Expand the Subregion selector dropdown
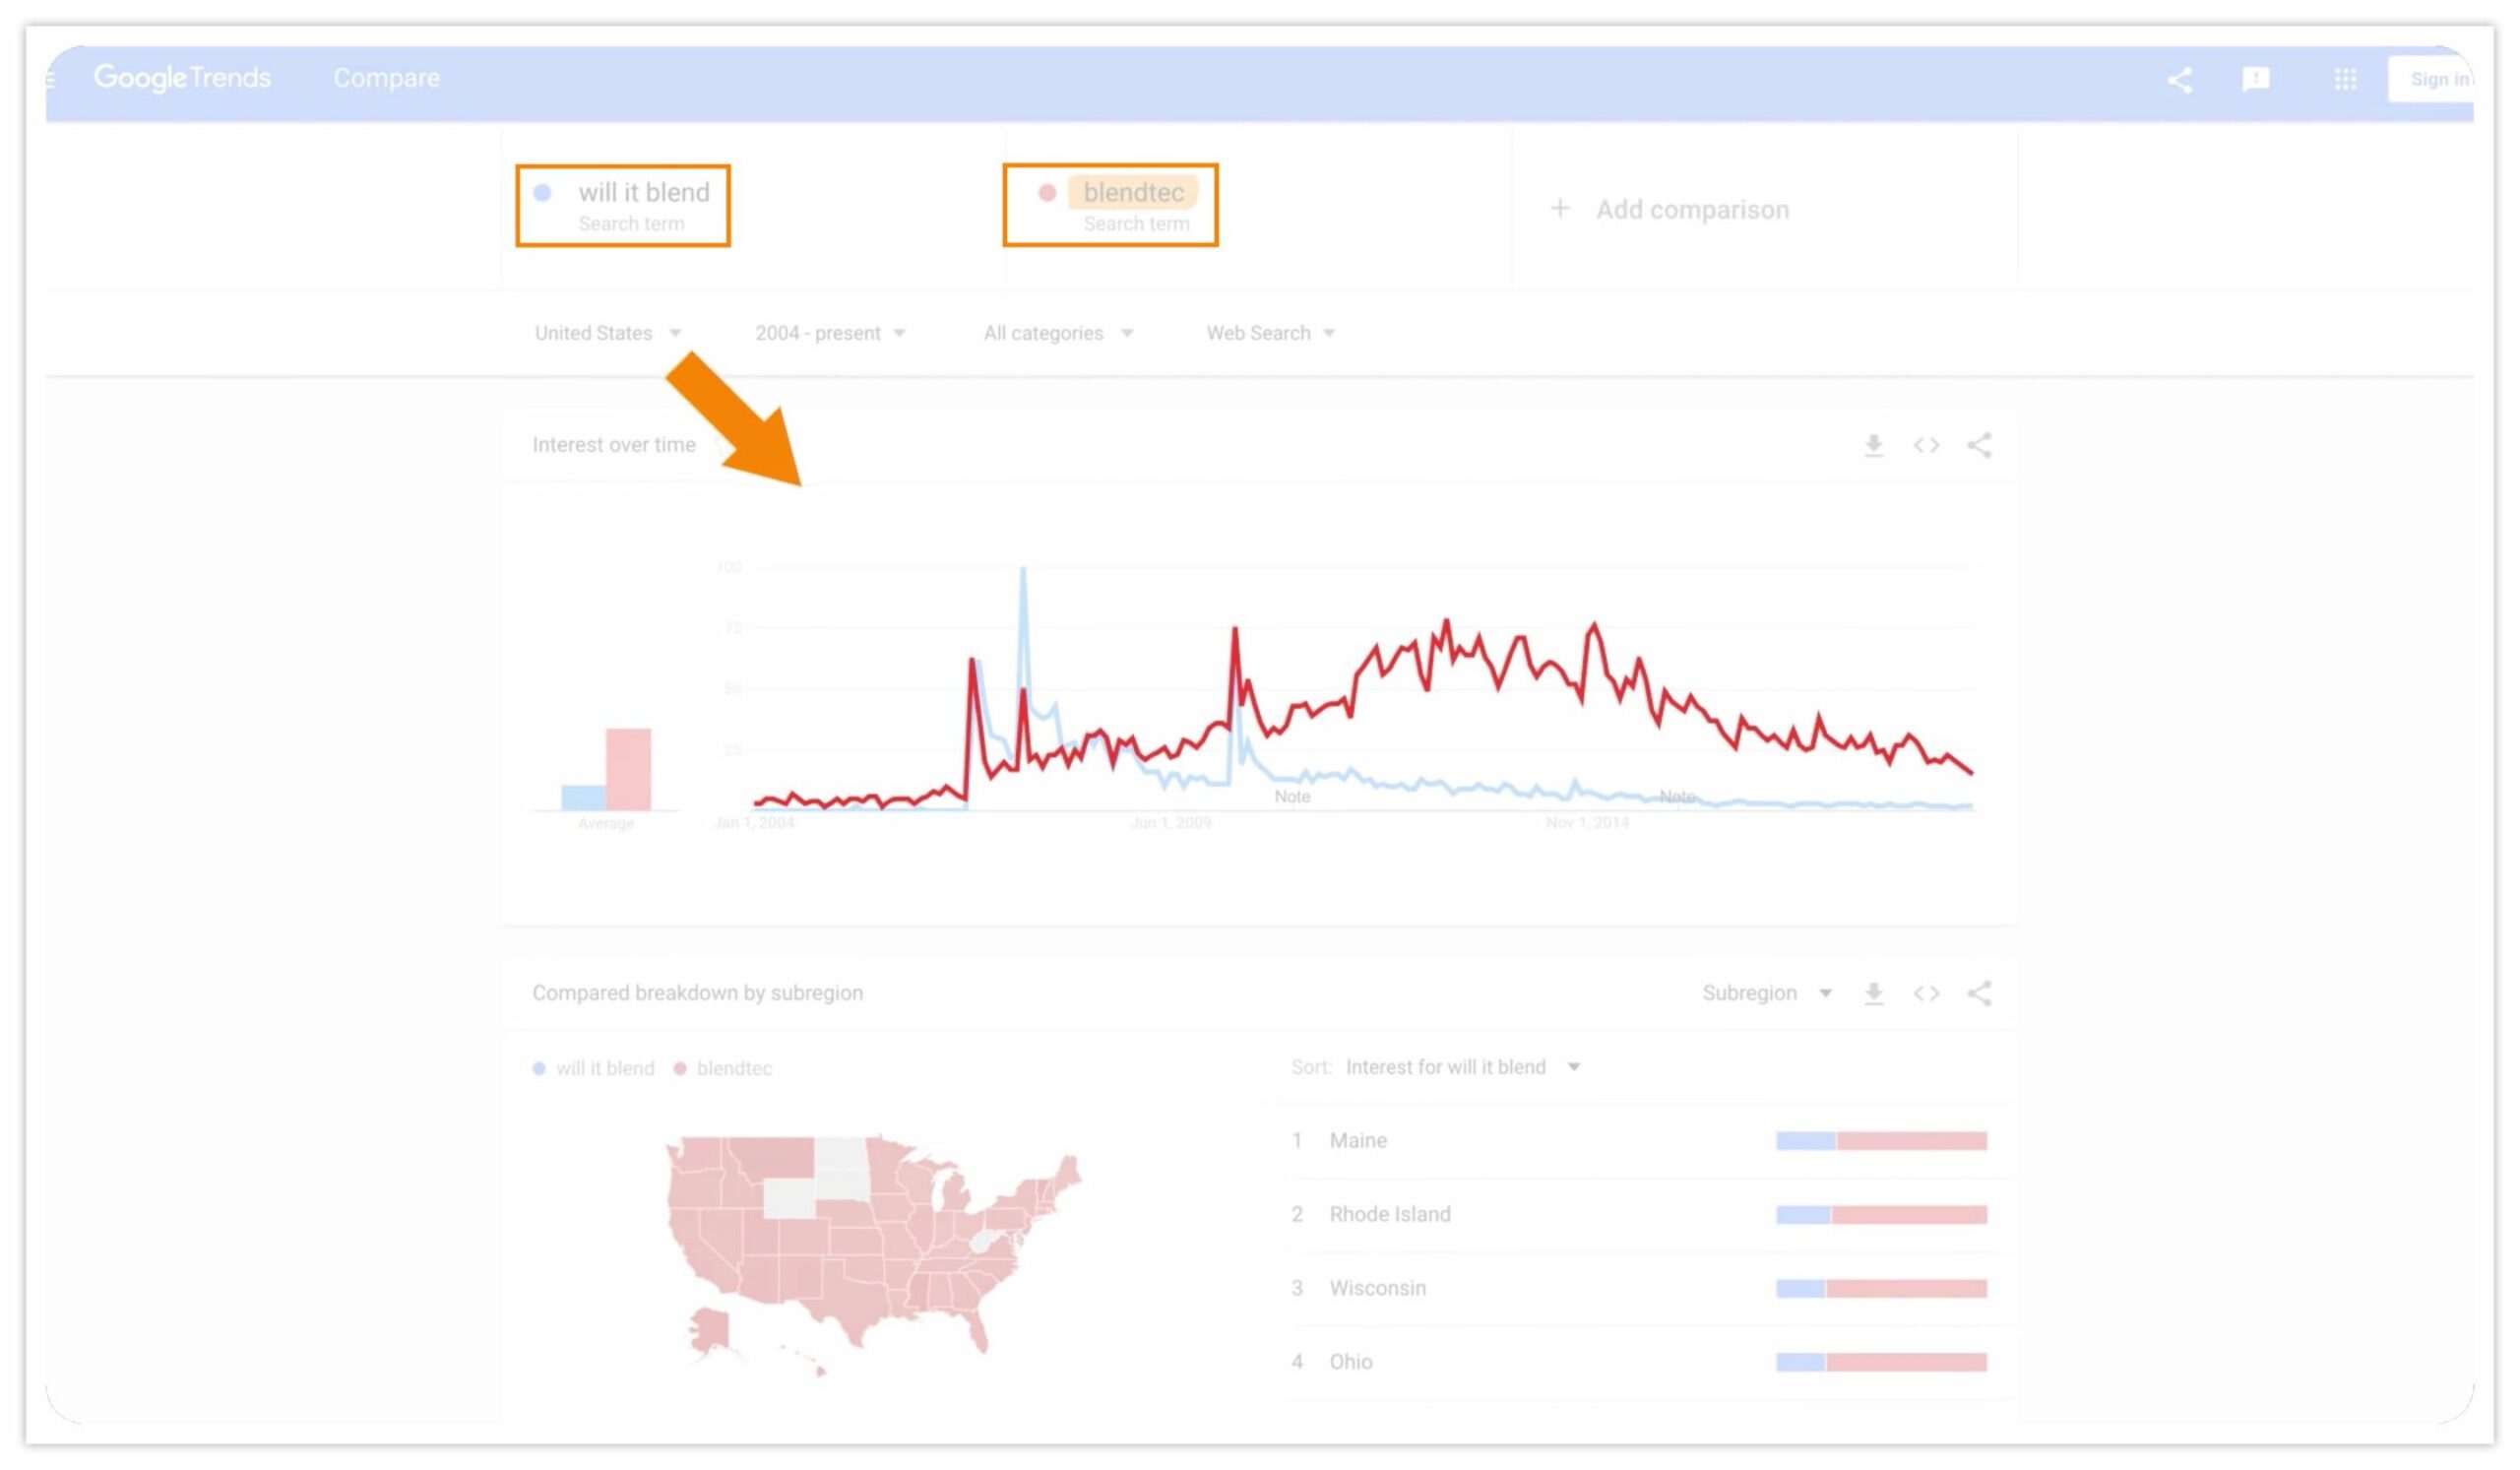 [1766, 994]
